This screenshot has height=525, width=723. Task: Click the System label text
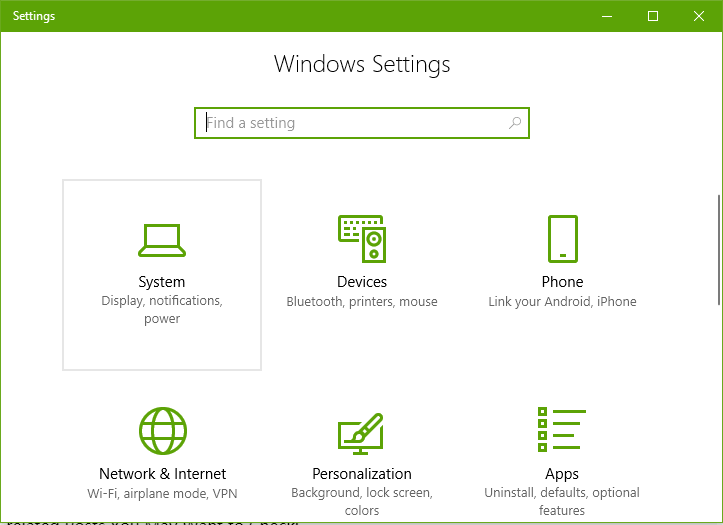point(162,282)
